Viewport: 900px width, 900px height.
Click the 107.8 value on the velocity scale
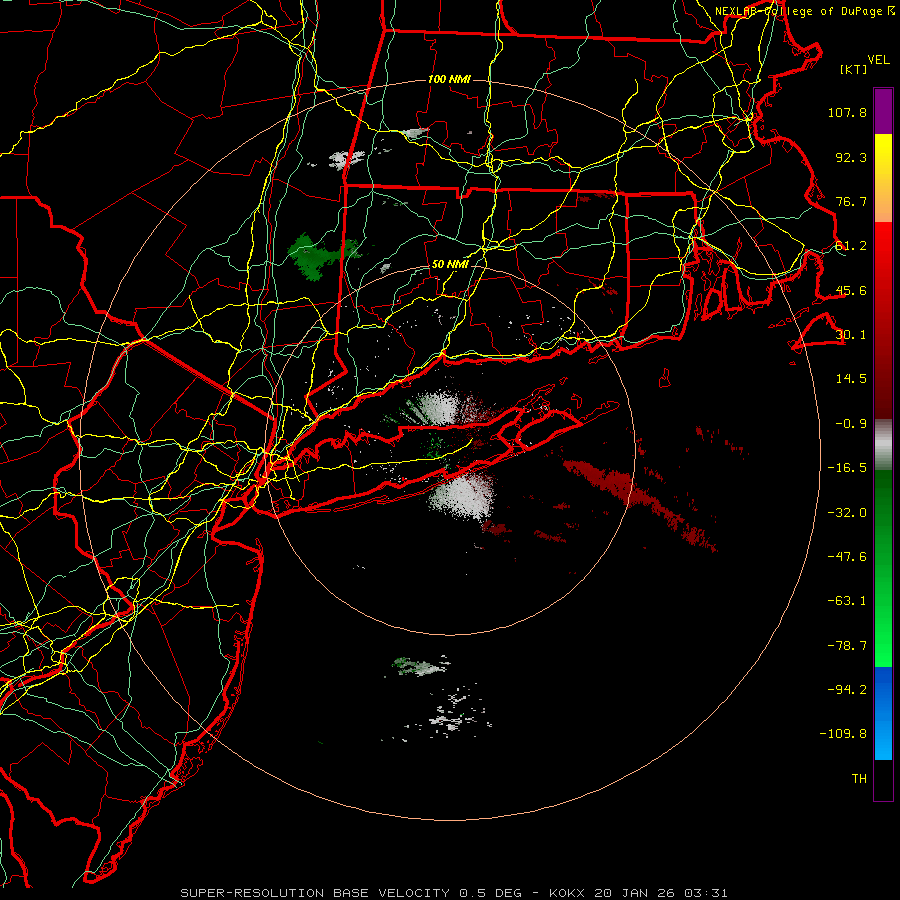(x=847, y=112)
